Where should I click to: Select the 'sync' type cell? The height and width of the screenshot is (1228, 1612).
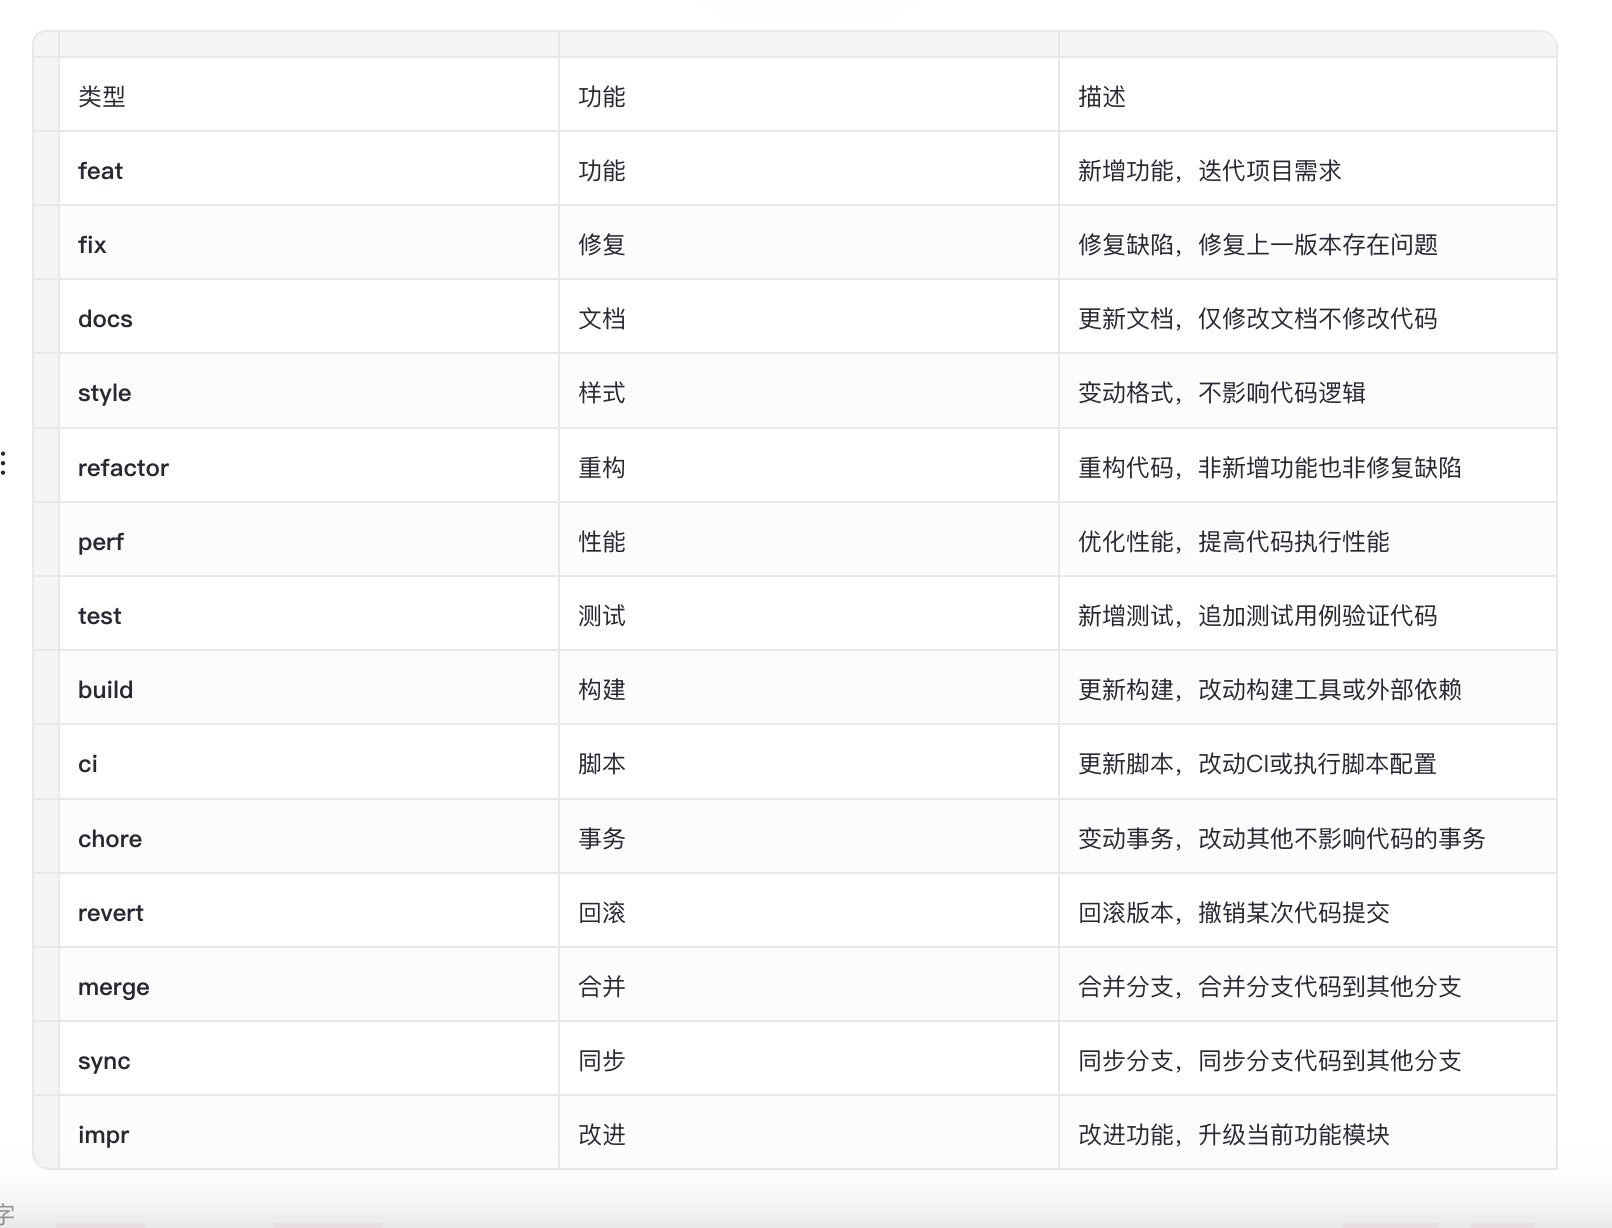[309, 1059]
